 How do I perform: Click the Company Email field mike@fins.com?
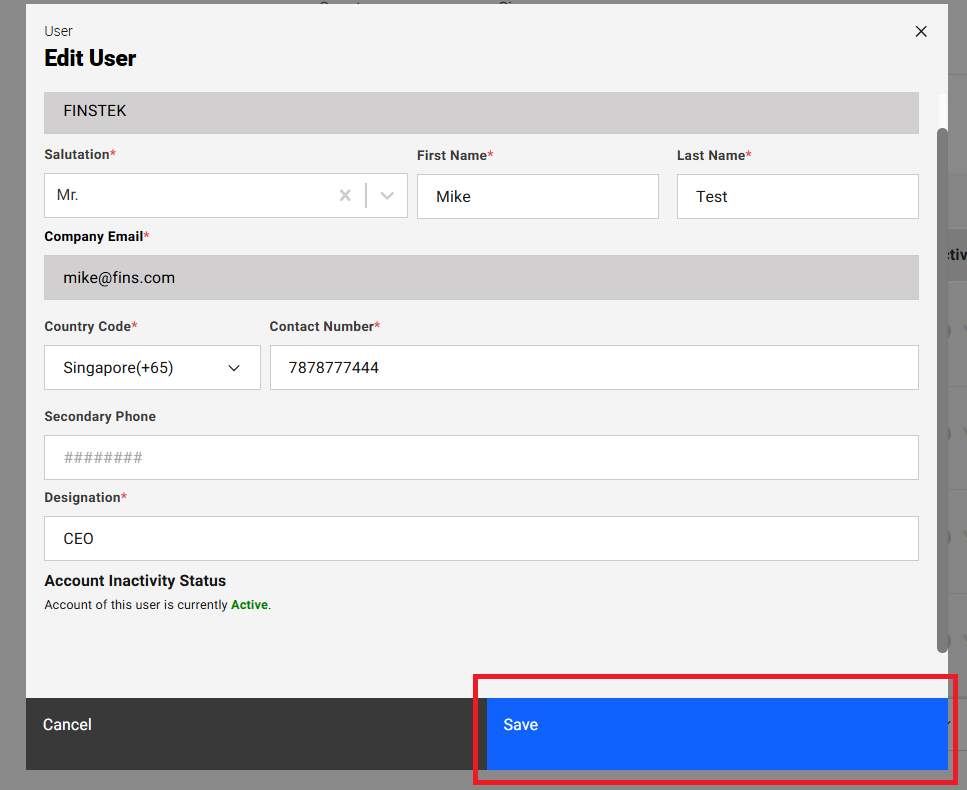tap(480, 278)
